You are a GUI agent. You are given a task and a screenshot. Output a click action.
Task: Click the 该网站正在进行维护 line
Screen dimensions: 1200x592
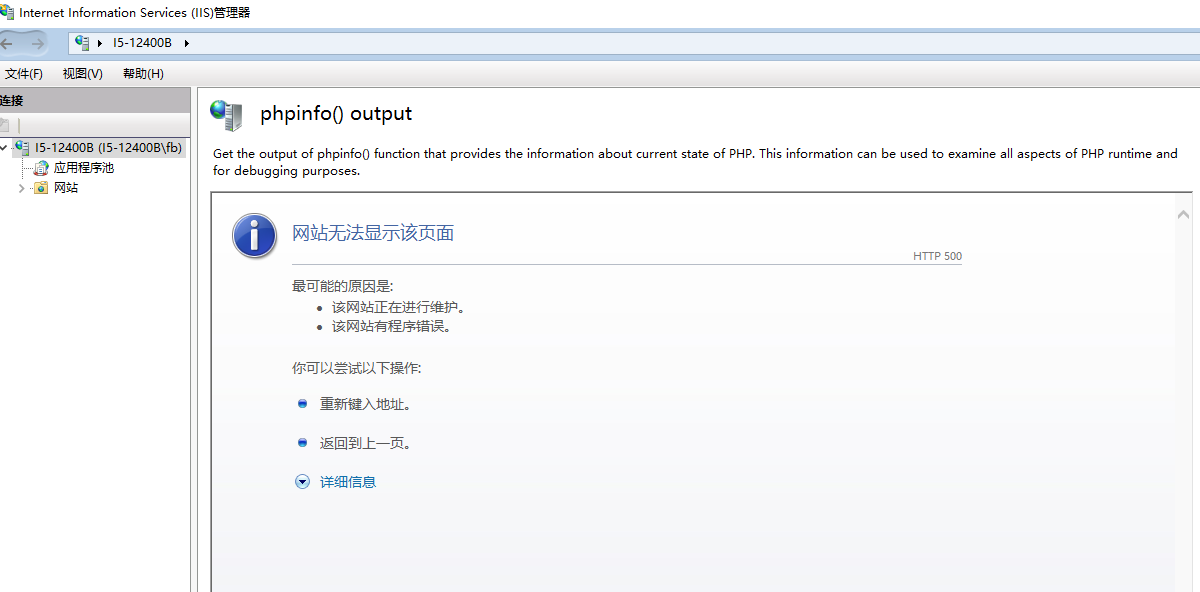point(399,307)
